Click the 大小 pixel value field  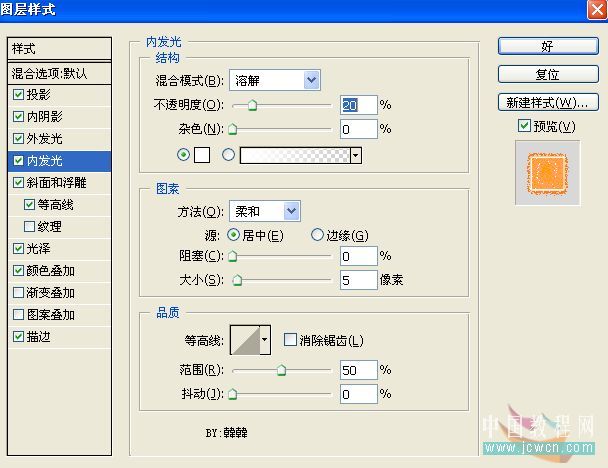pyautogui.click(x=358, y=280)
